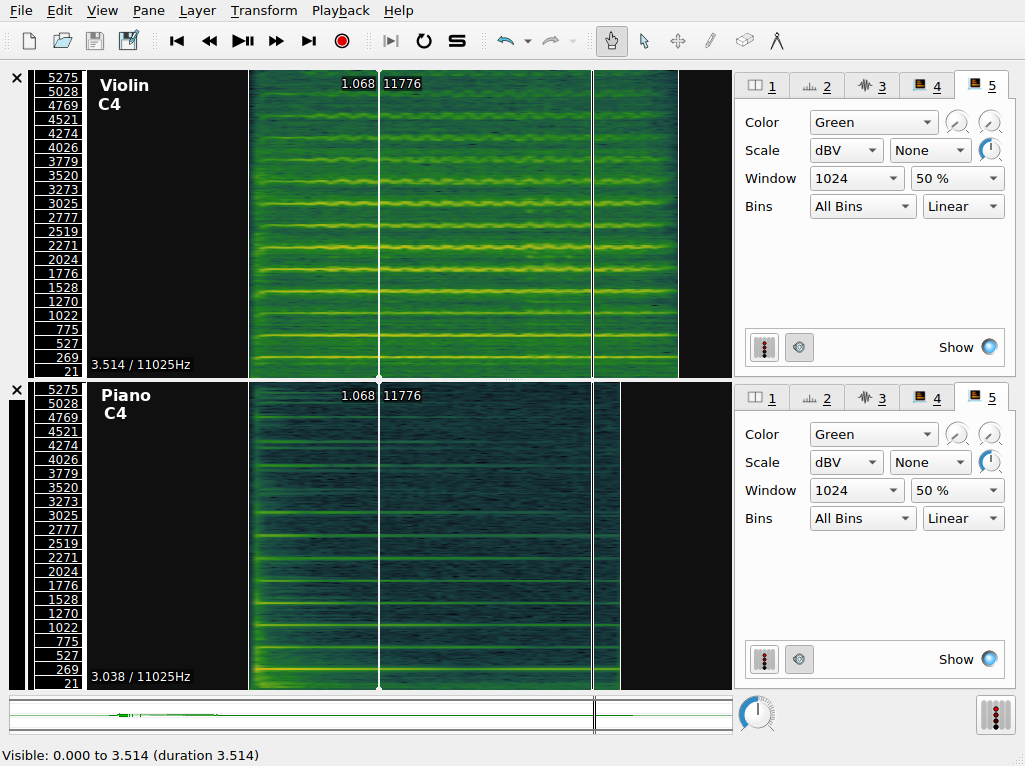This screenshot has height=766, width=1025.
Task: Open Color dropdown in Violin pane properties
Action: tap(873, 122)
